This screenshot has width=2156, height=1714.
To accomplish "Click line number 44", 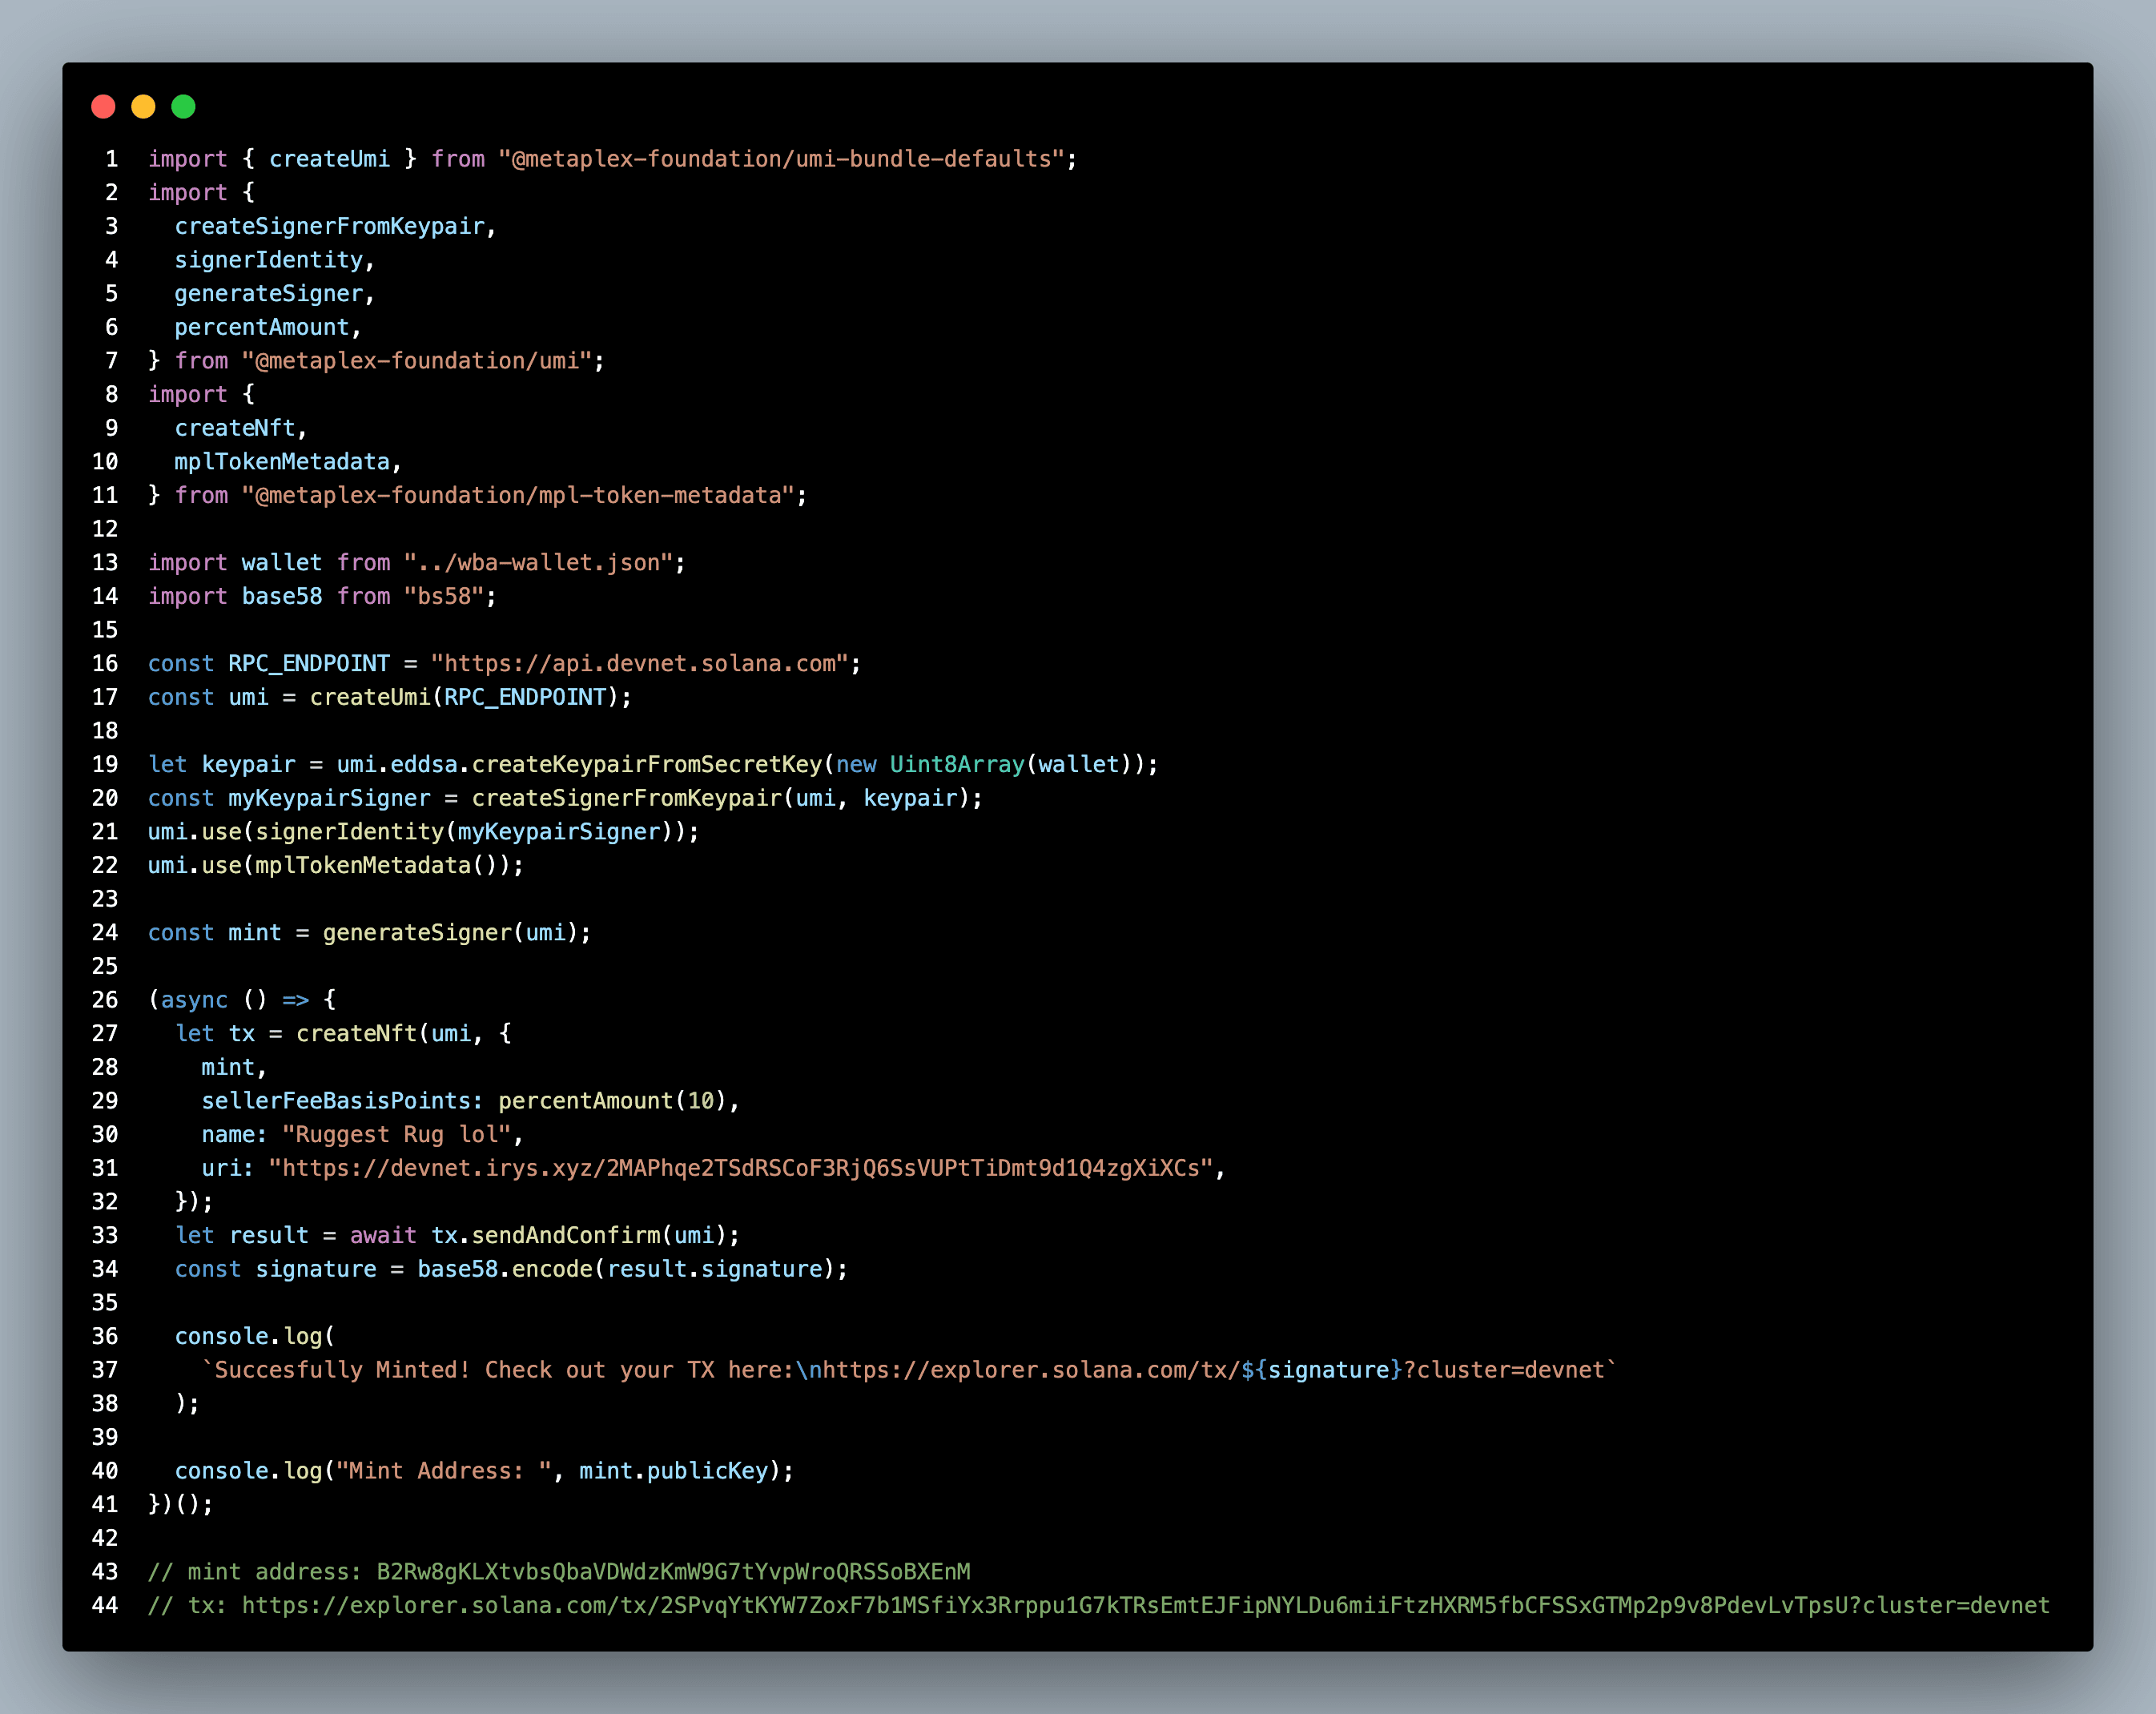I will pyautogui.click(x=105, y=1605).
